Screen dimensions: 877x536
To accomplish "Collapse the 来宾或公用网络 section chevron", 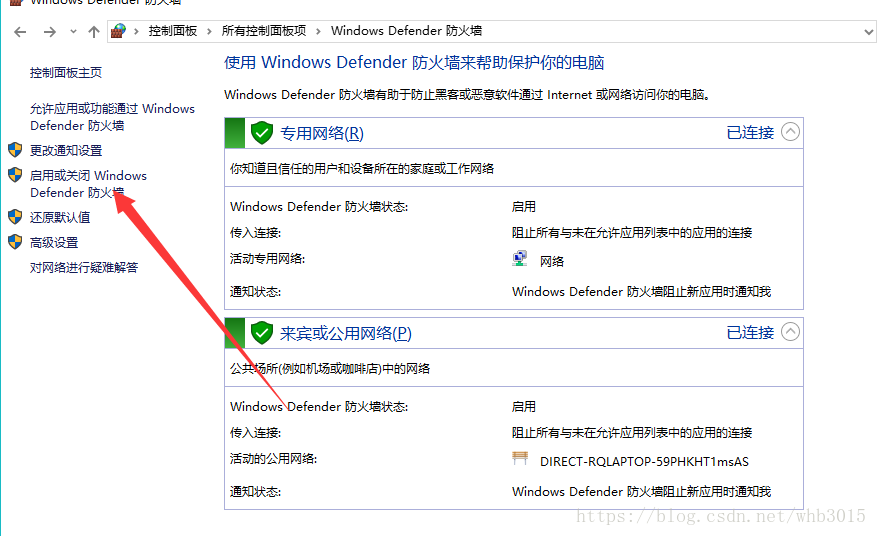I will [790, 332].
